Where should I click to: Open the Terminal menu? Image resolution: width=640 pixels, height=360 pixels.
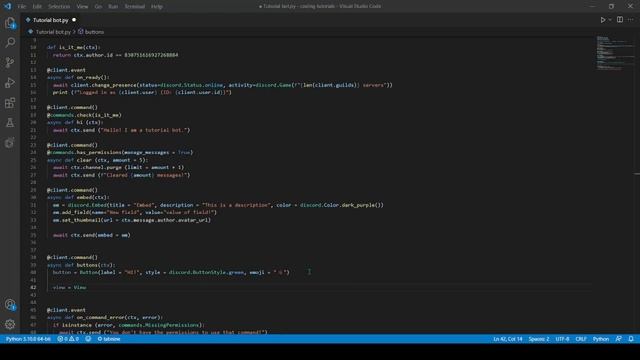point(135,7)
